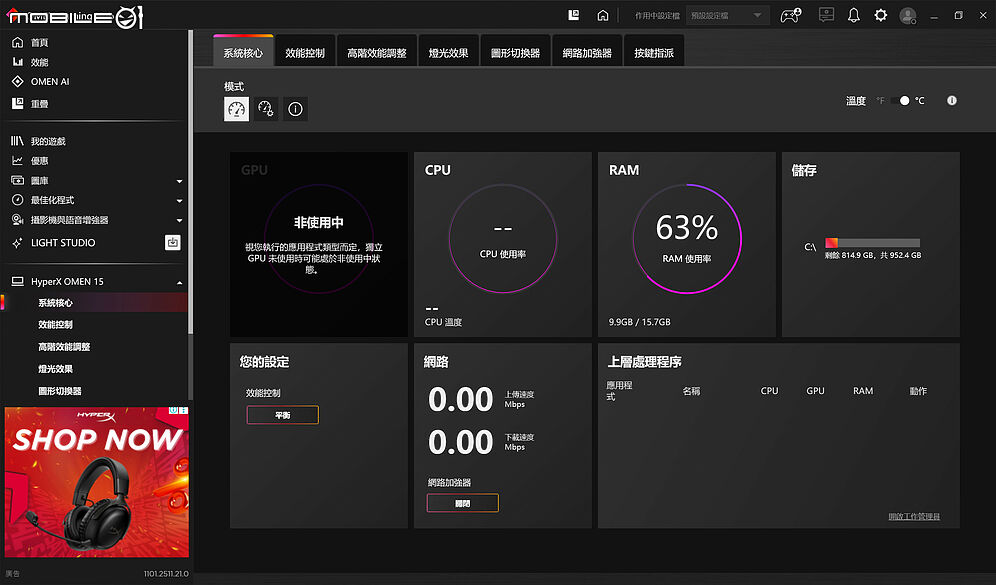This screenshot has width=996, height=585.
Task: Click the 9.9GB / 15.7GB RAM value
Action: pos(640,322)
